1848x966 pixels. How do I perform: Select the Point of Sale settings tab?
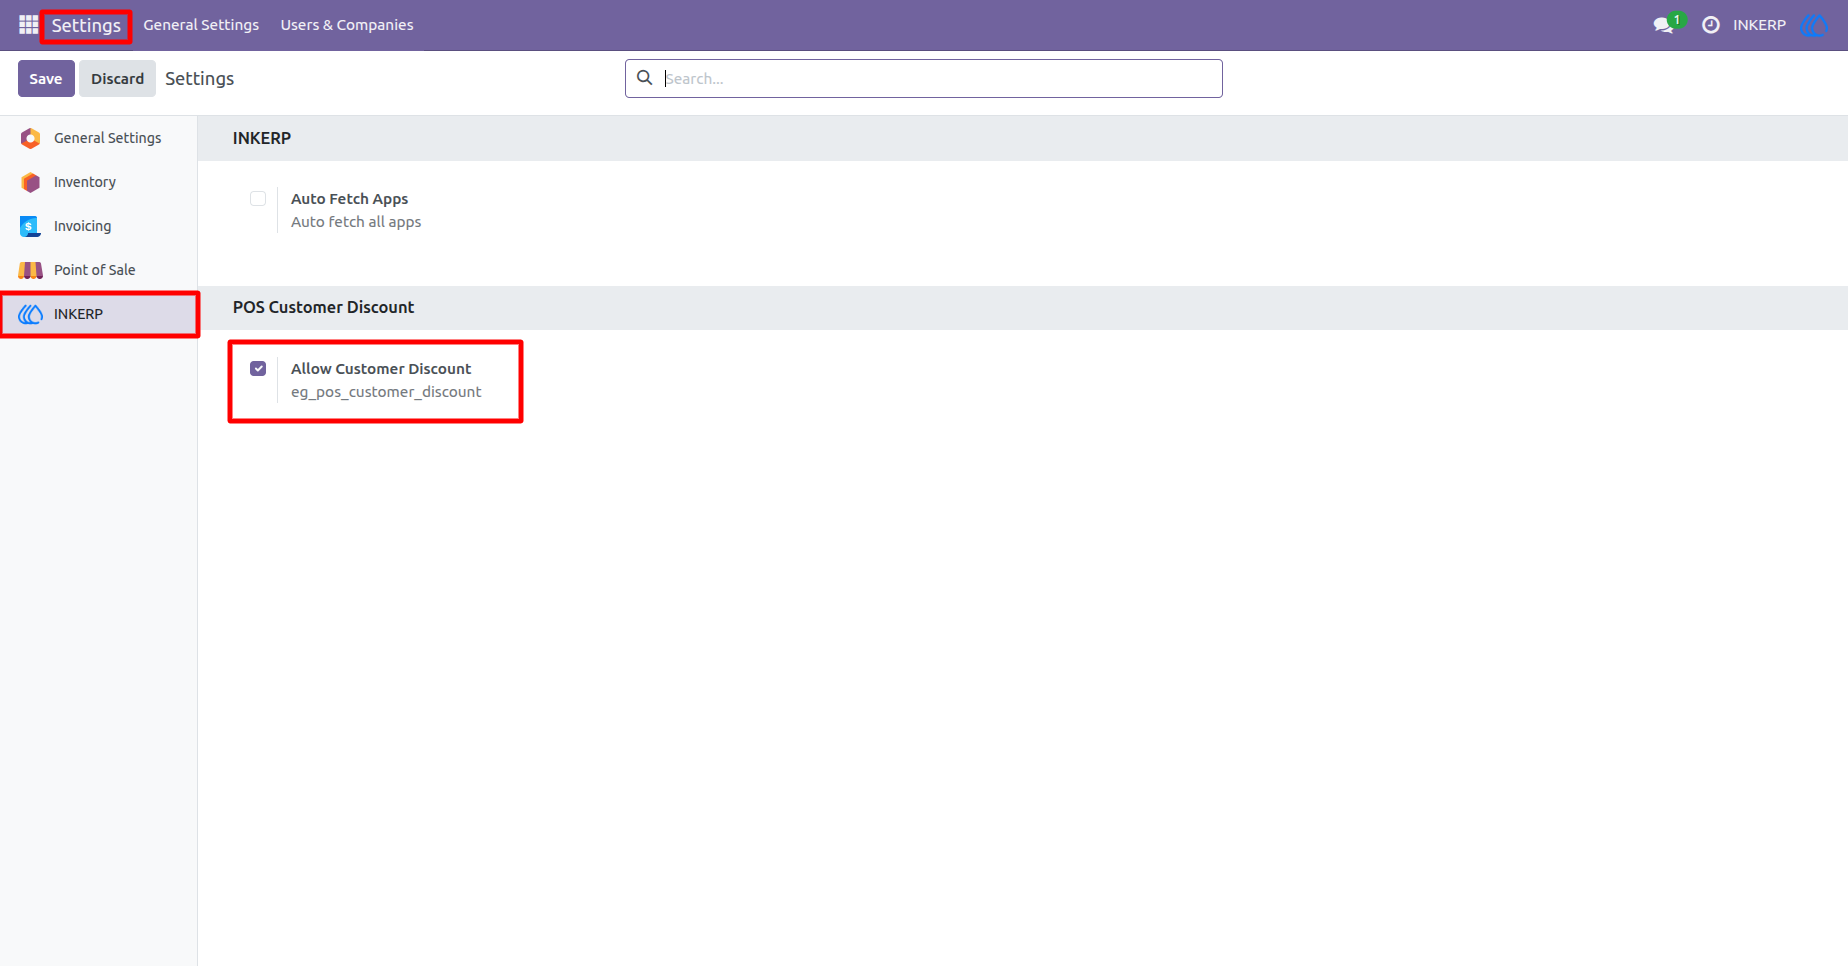99,270
